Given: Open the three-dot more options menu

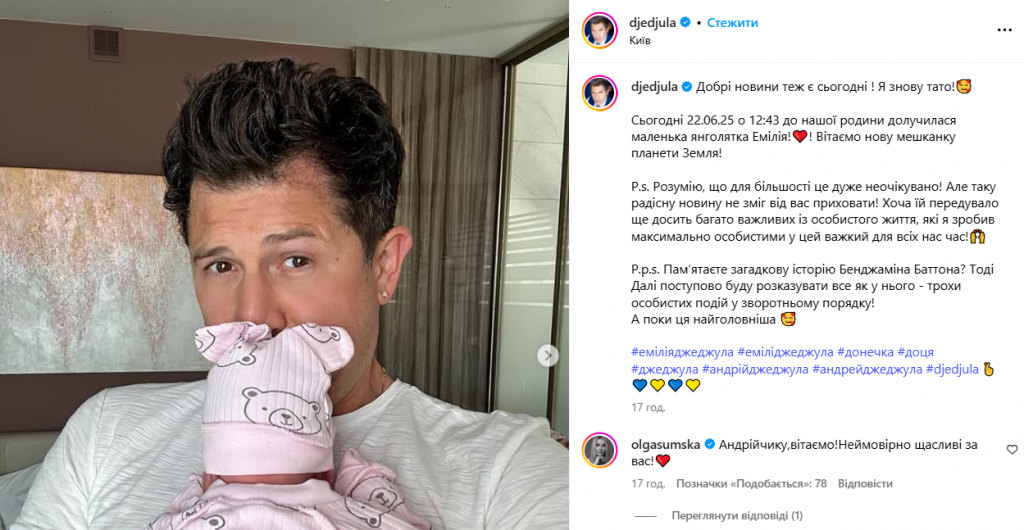Looking at the screenshot, I should click(1004, 30).
